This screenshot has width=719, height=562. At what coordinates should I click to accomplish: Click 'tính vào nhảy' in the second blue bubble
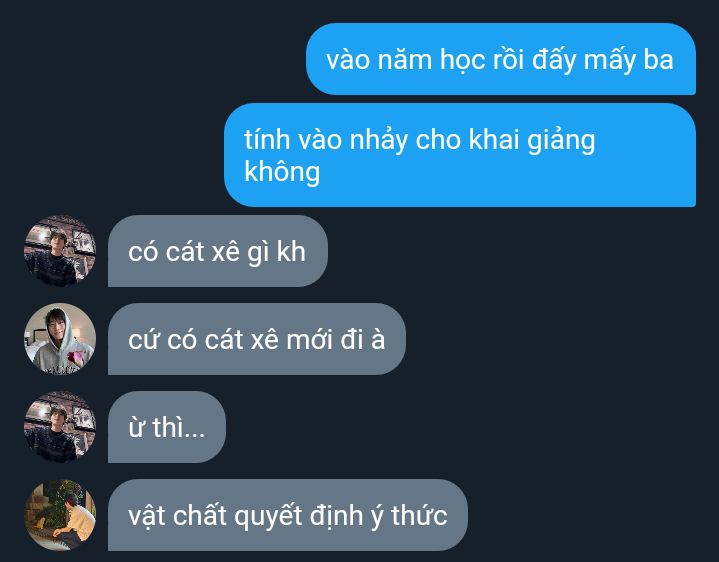[326, 140]
